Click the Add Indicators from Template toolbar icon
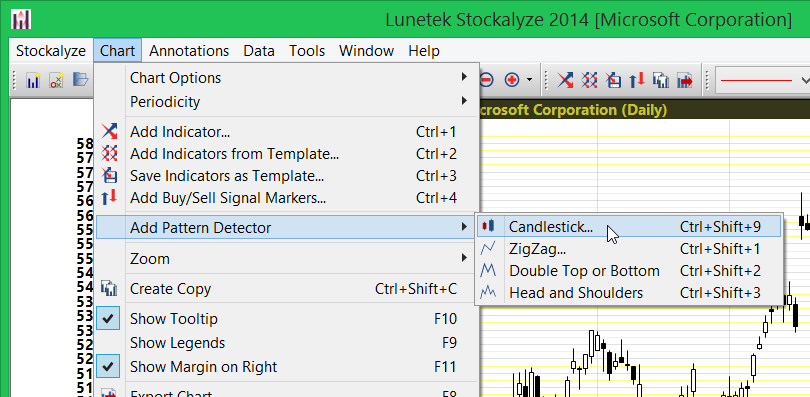 coord(589,80)
